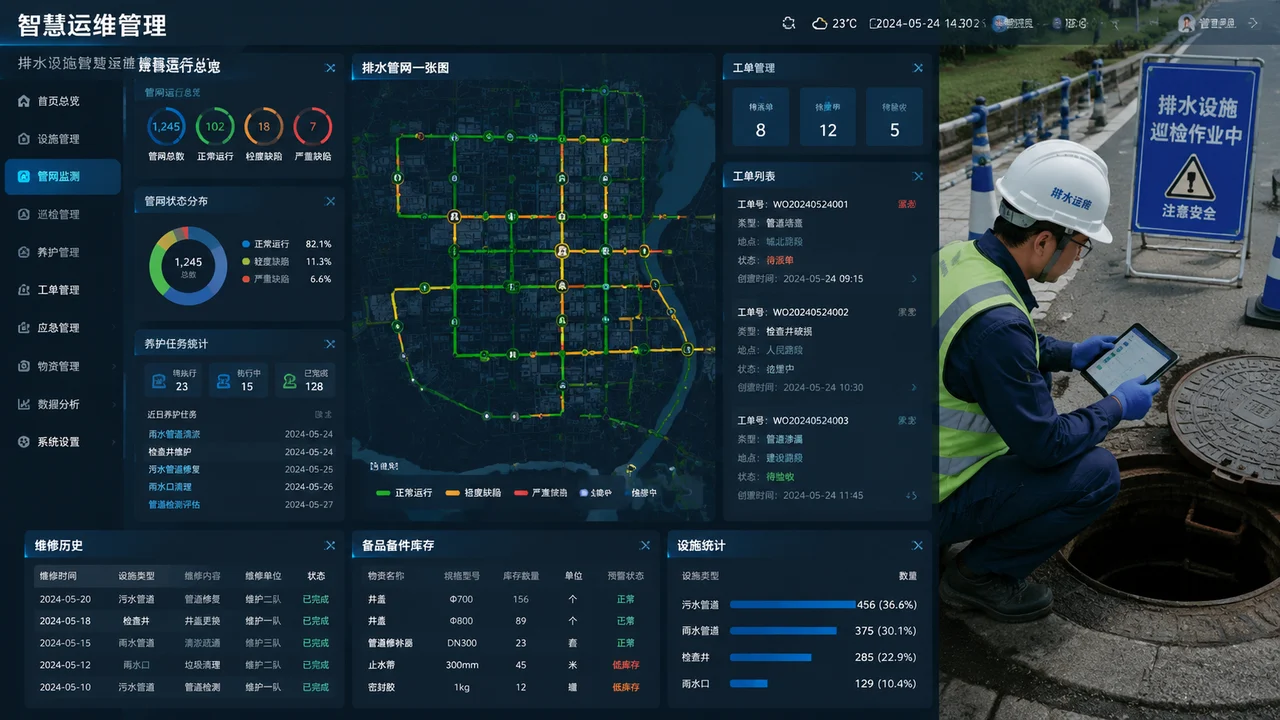Click green 轻度缺陷 11.3% legend dot
This screenshot has height=720, width=1280.
point(246,261)
